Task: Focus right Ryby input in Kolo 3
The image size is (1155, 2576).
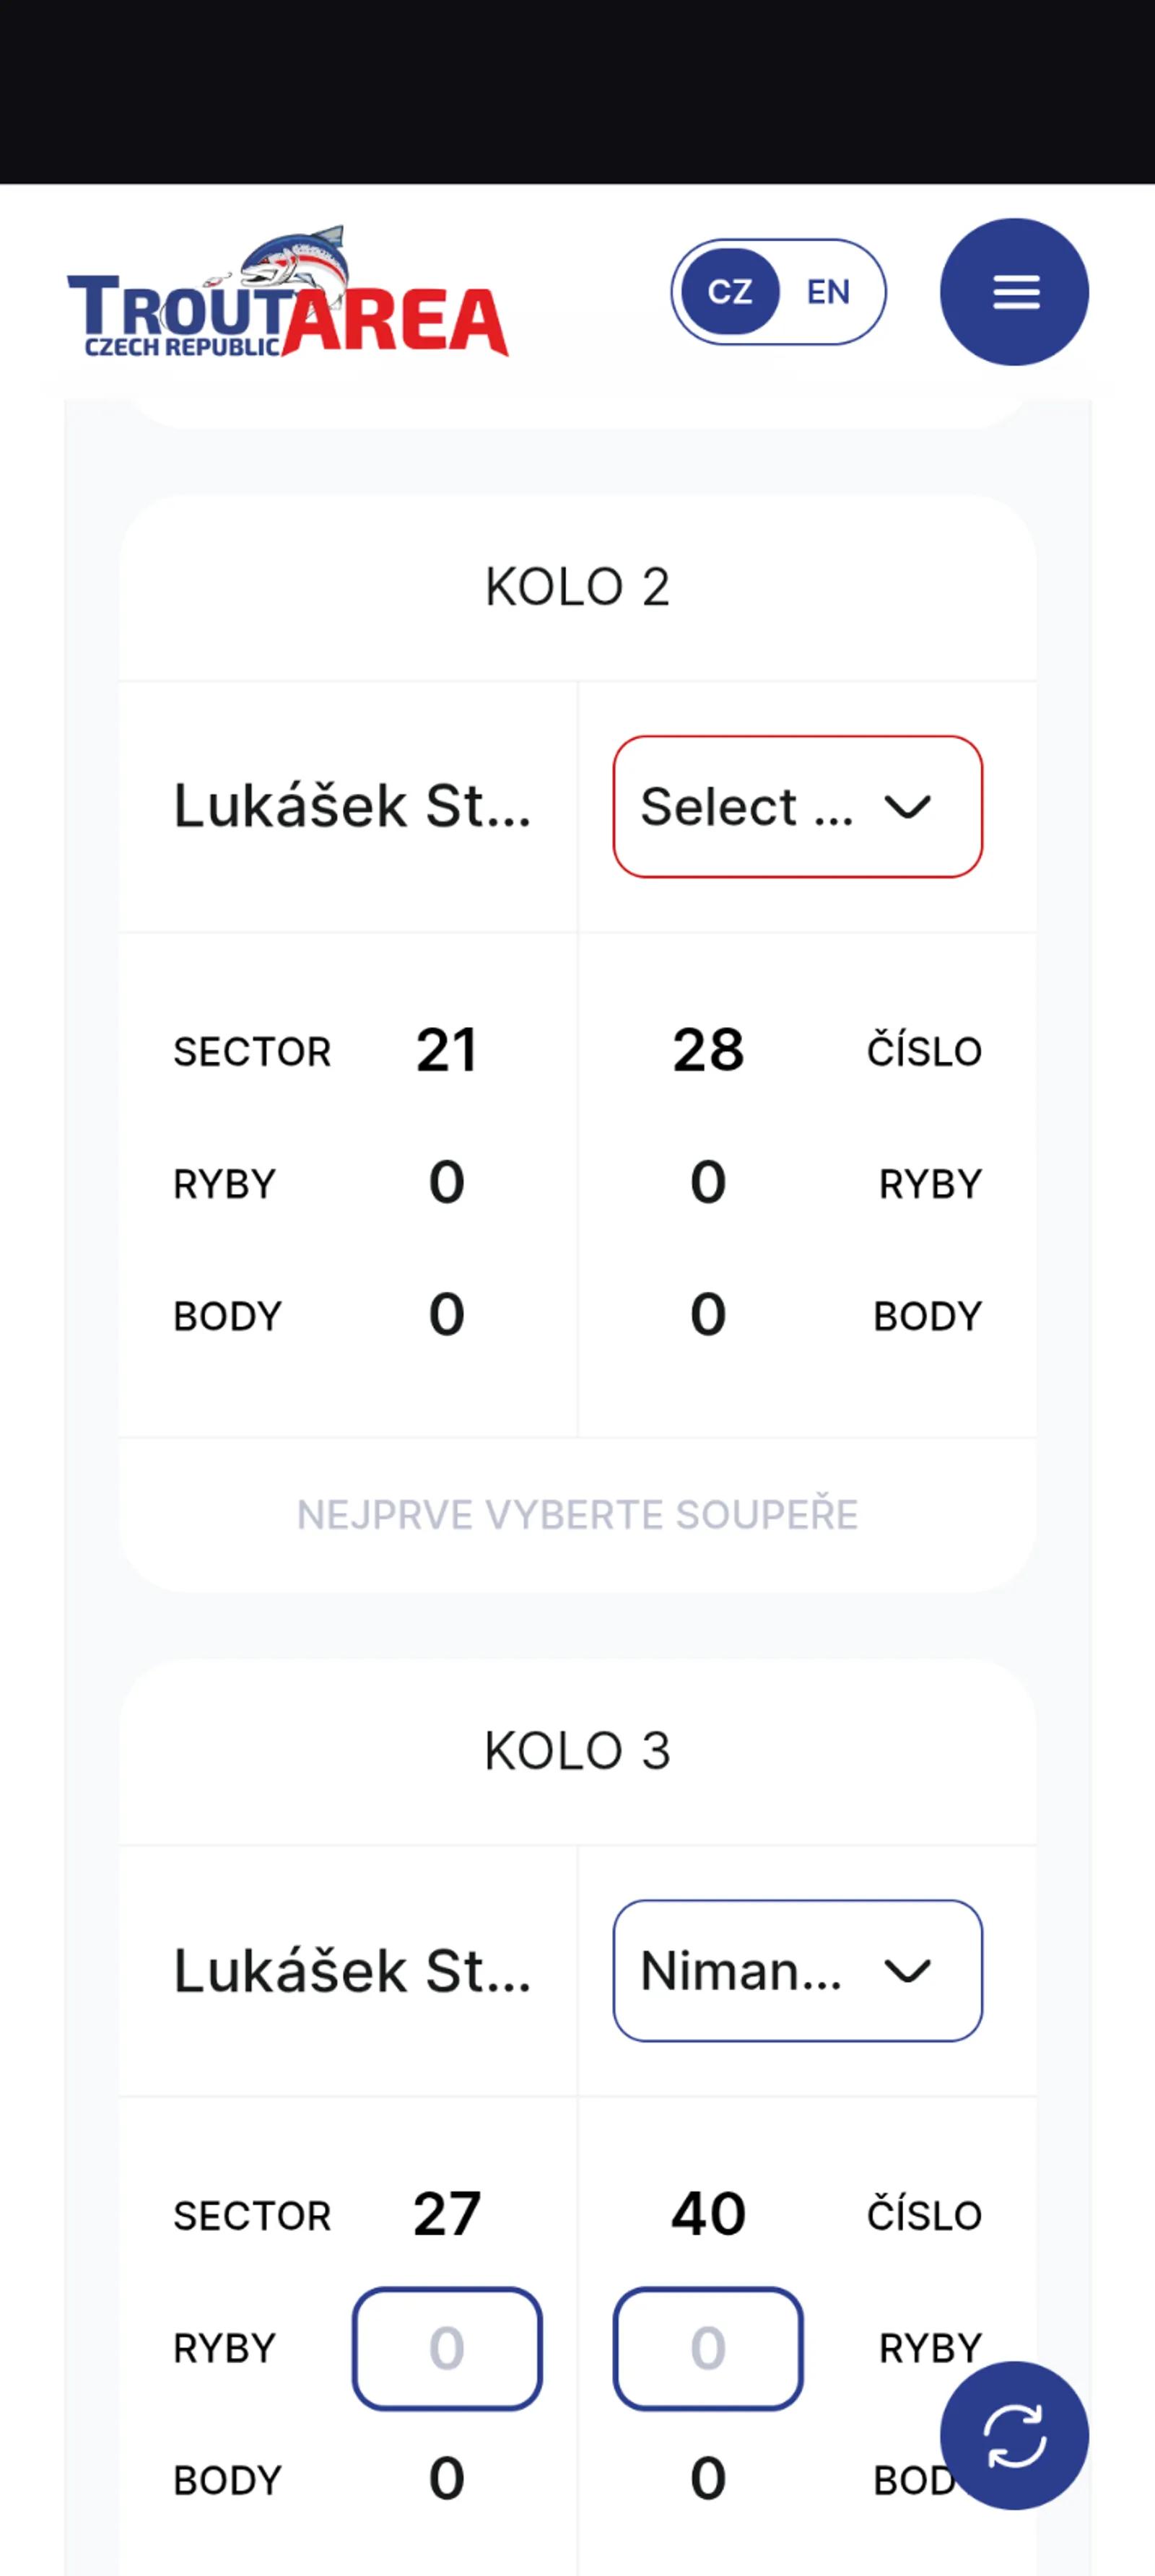Action: 708,2348
